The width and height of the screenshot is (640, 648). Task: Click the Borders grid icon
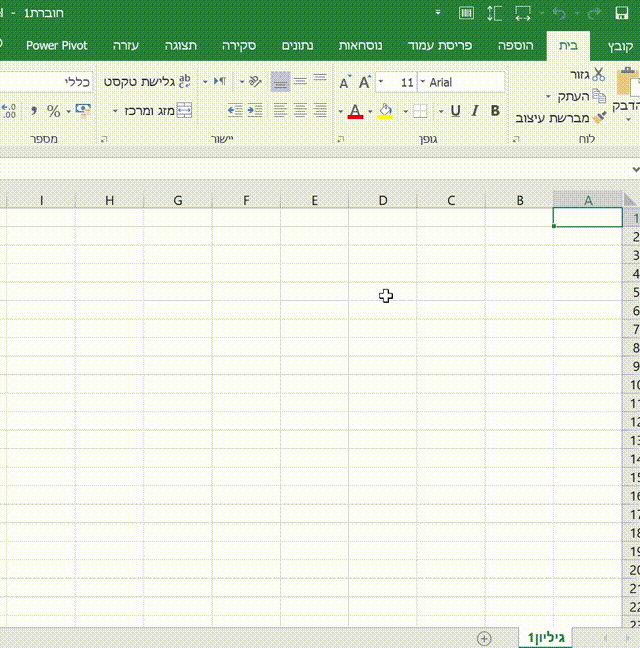click(420, 111)
